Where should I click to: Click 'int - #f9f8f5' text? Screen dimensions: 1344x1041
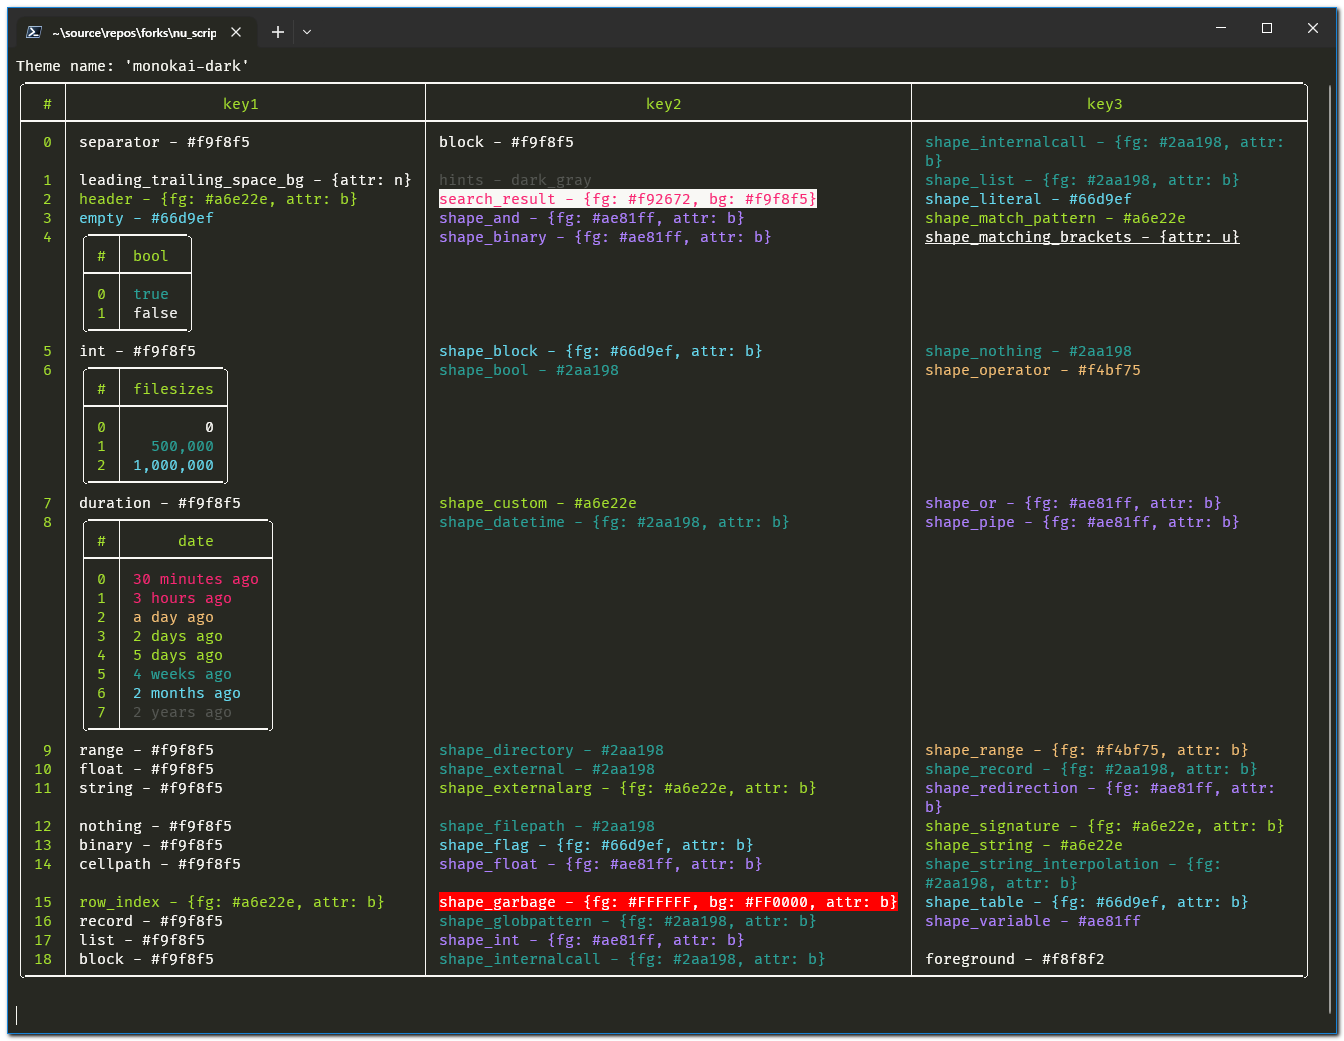(138, 351)
